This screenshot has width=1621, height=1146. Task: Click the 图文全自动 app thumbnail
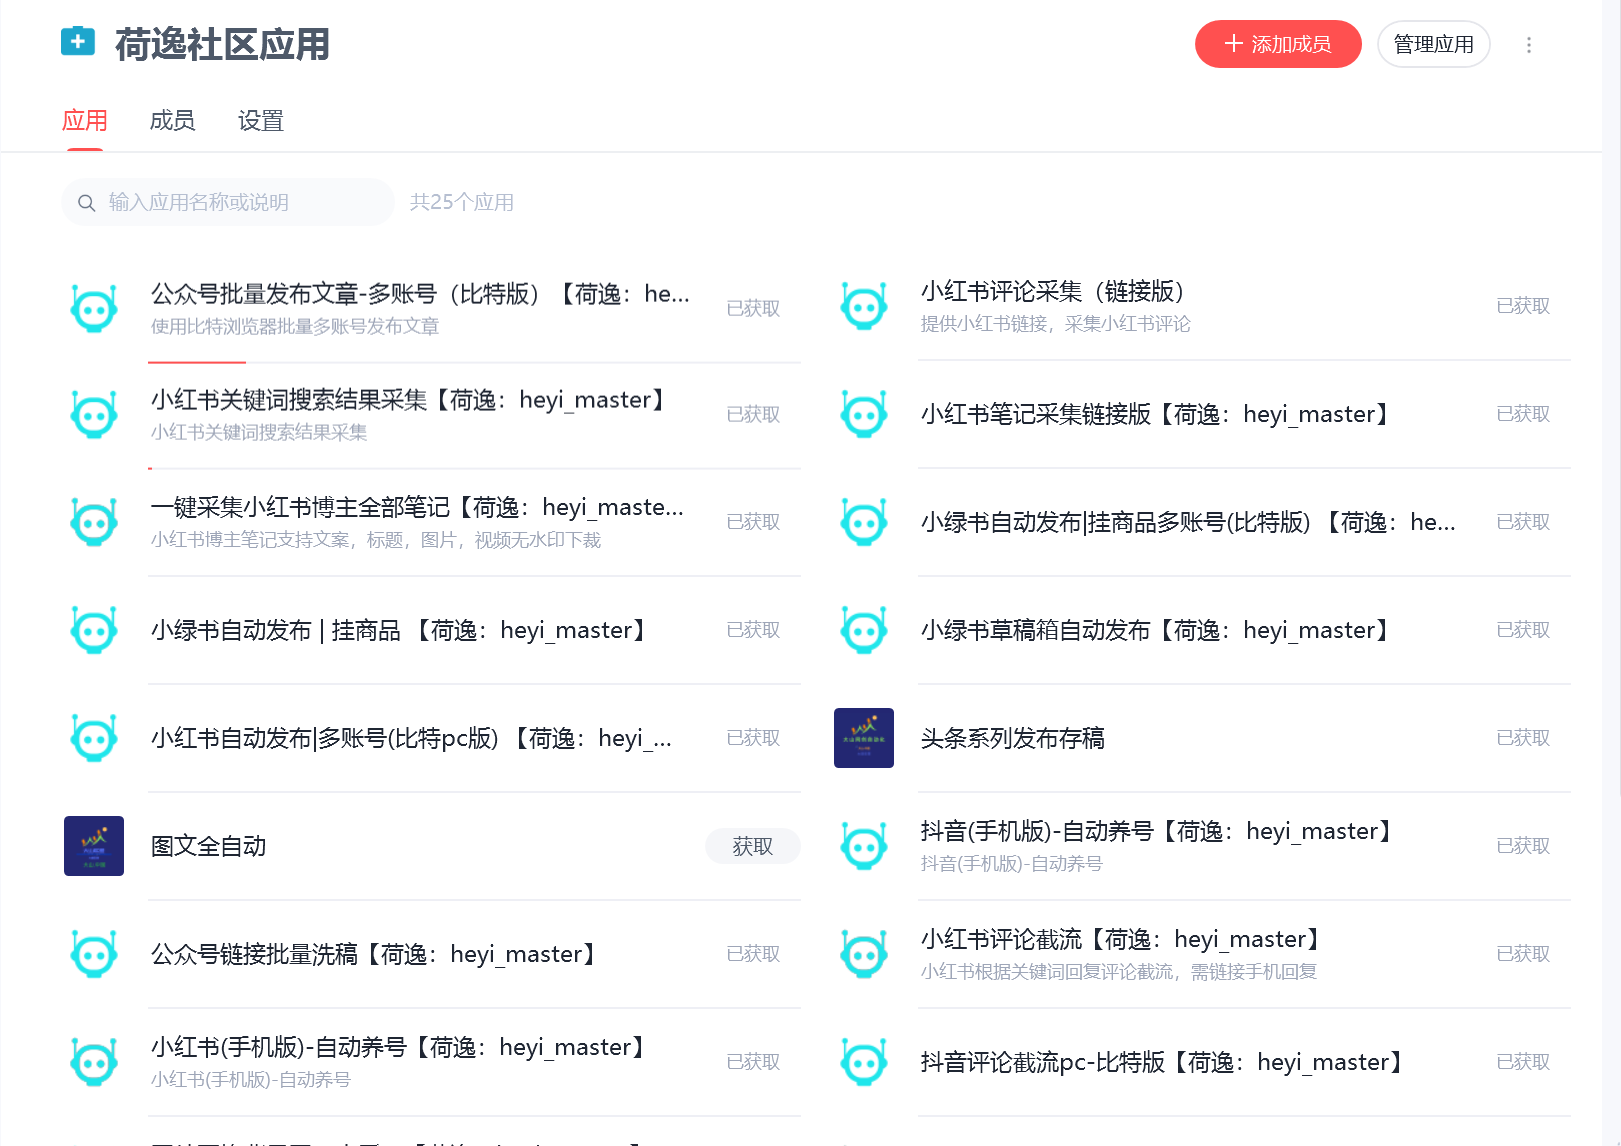coord(94,846)
